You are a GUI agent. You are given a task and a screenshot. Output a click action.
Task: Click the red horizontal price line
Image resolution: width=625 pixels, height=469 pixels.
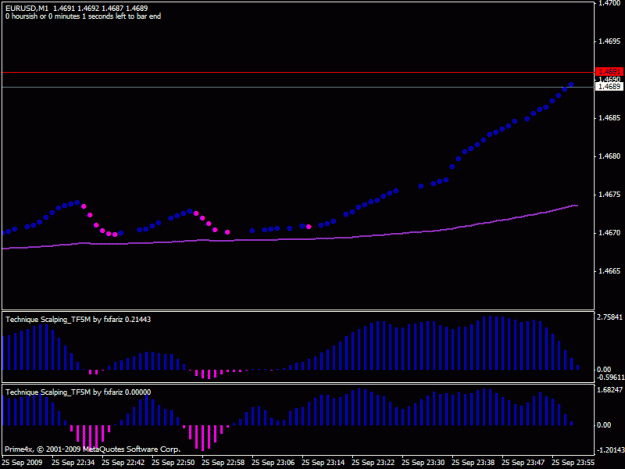coord(298,73)
